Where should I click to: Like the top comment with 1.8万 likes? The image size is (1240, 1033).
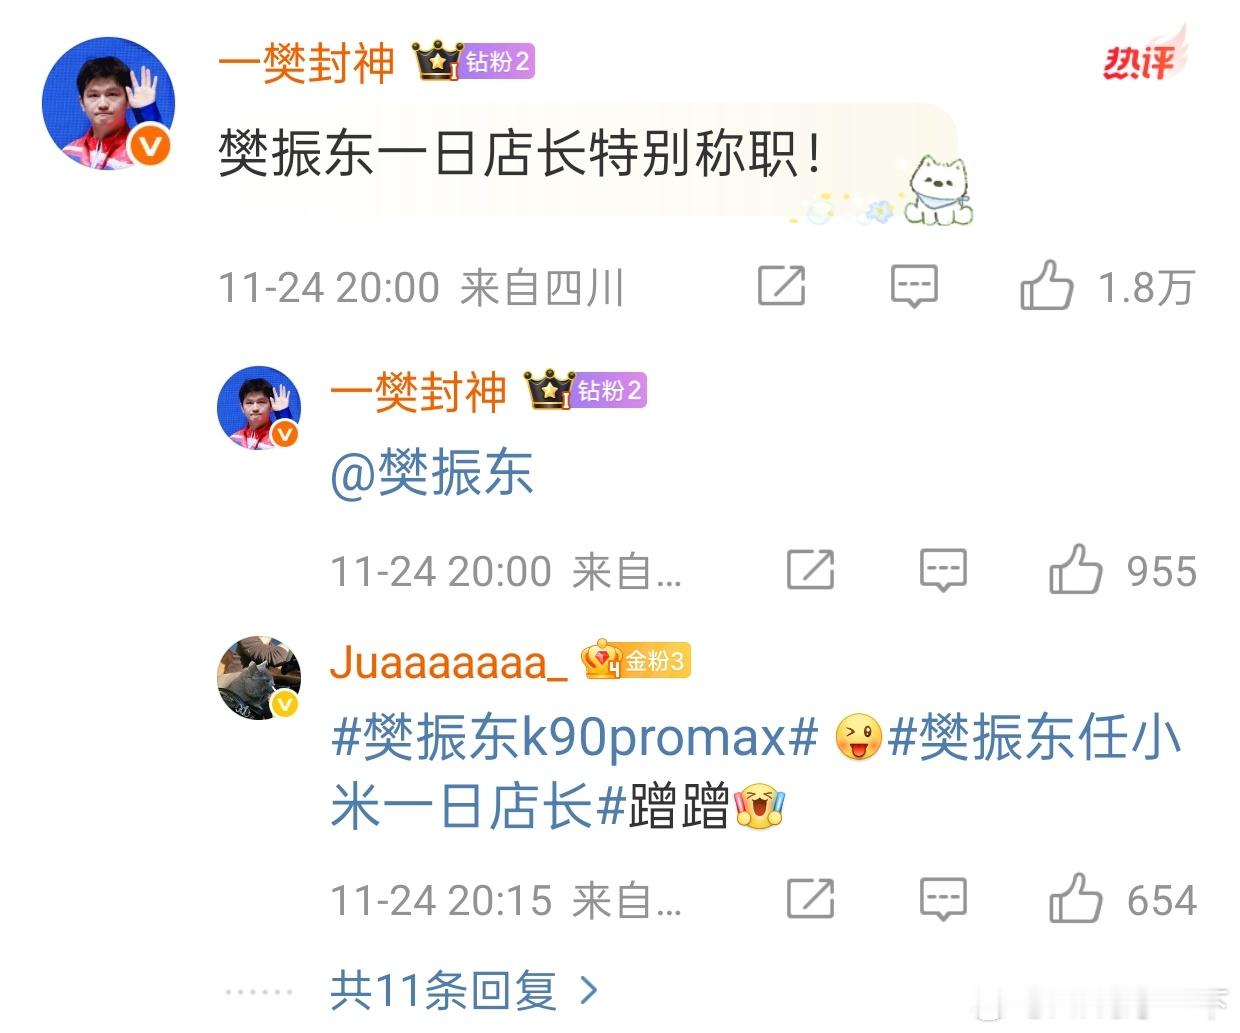pyautogui.click(x=1046, y=286)
